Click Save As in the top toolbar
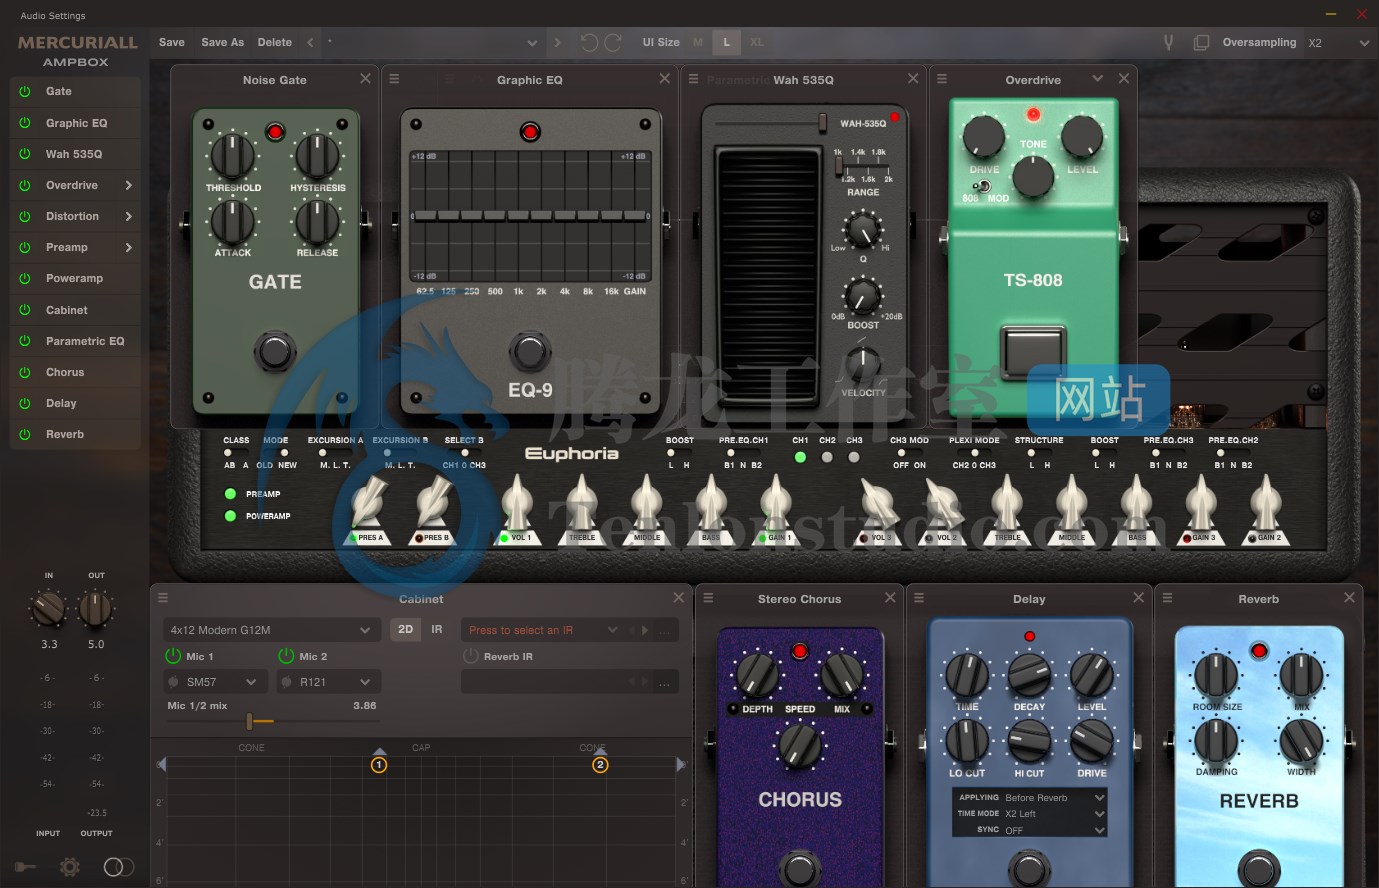The width and height of the screenshot is (1379, 888). [222, 43]
